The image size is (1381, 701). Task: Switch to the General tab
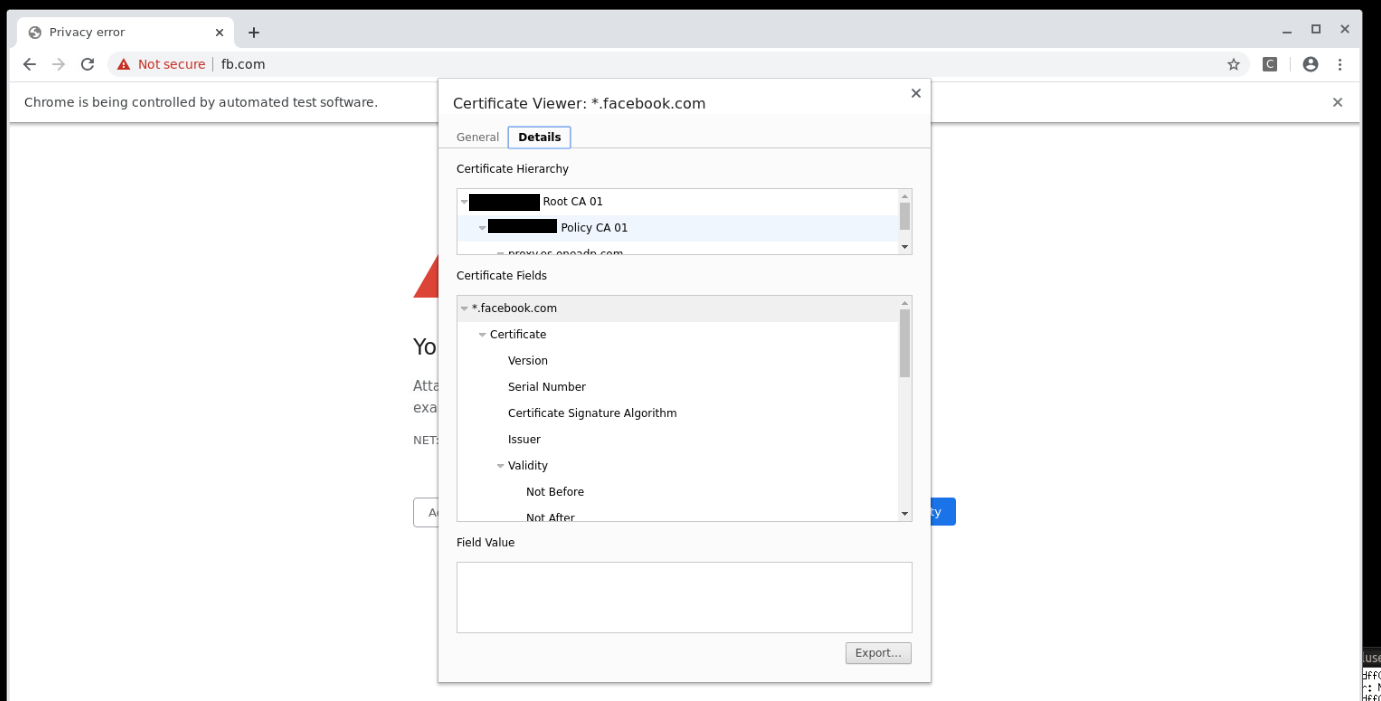pyautogui.click(x=477, y=137)
